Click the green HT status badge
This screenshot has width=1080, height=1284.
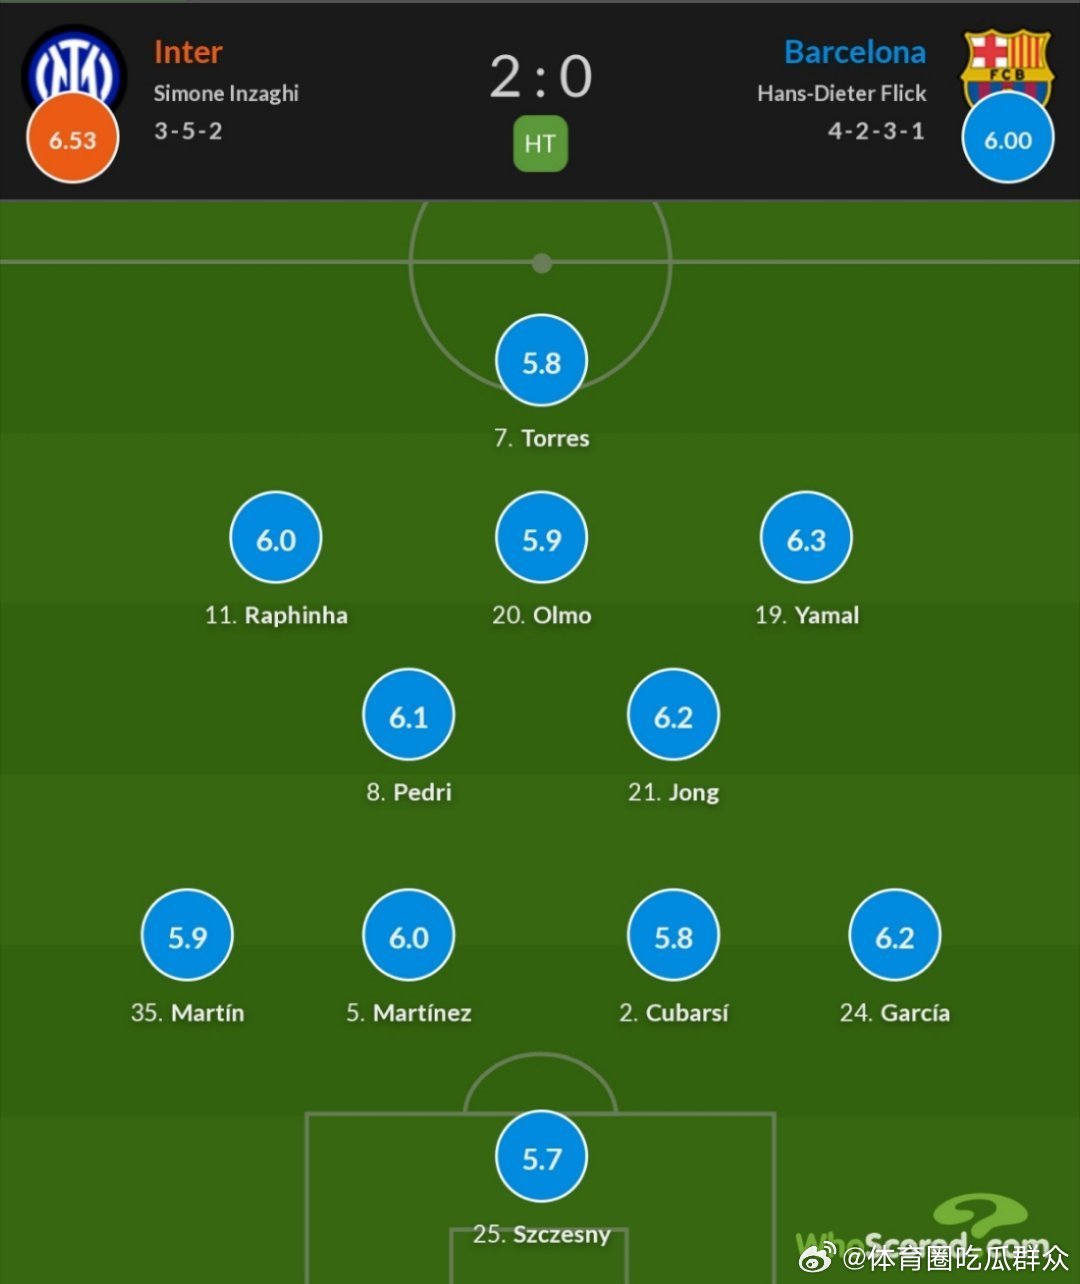click(x=540, y=144)
